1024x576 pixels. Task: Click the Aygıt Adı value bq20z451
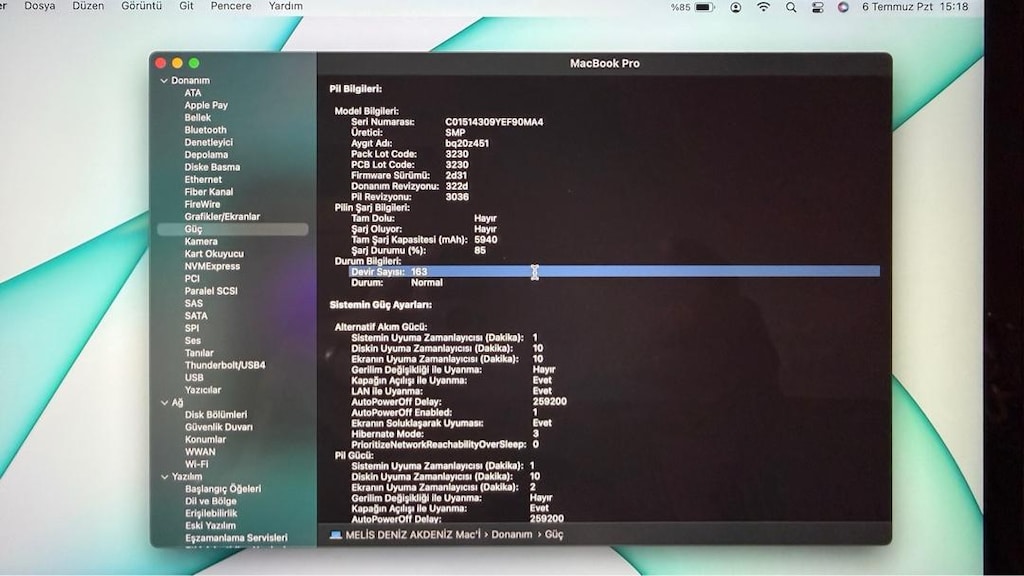pos(467,144)
